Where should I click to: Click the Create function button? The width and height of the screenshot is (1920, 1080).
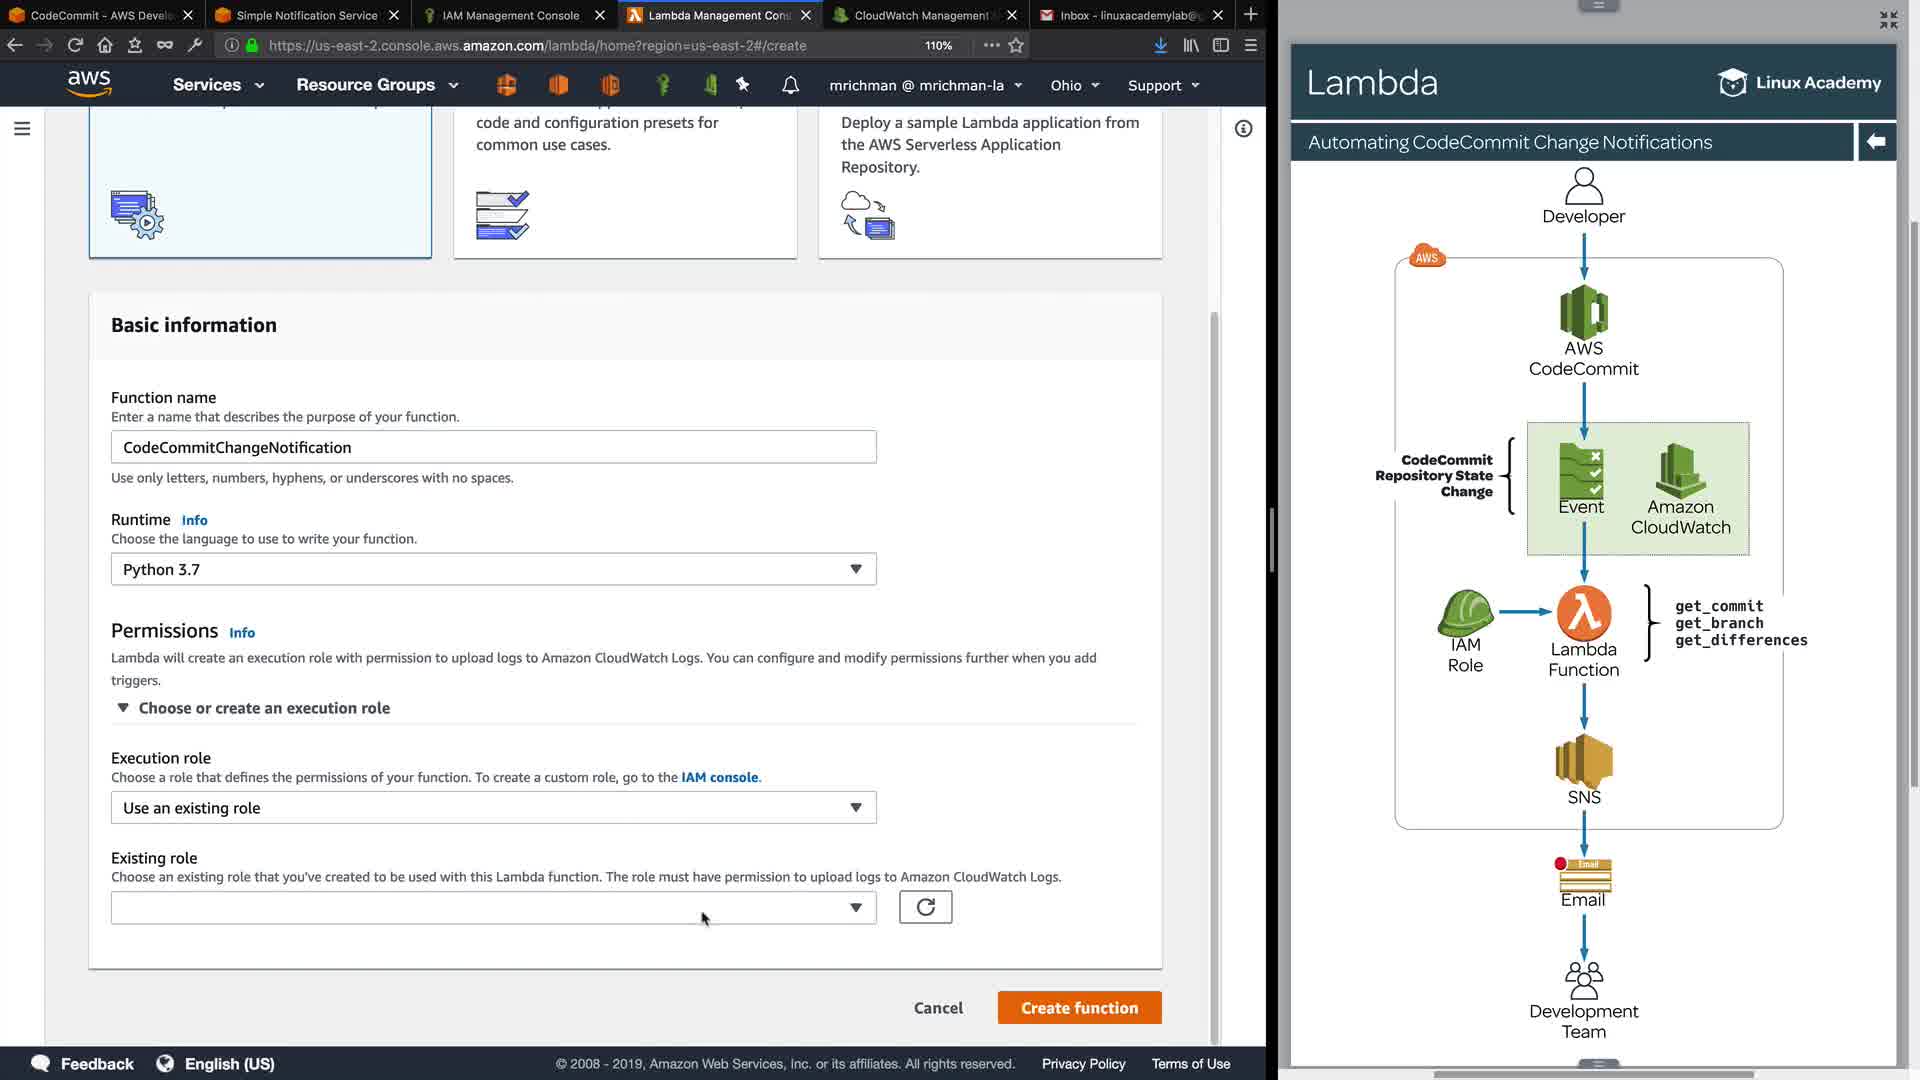tap(1079, 1008)
